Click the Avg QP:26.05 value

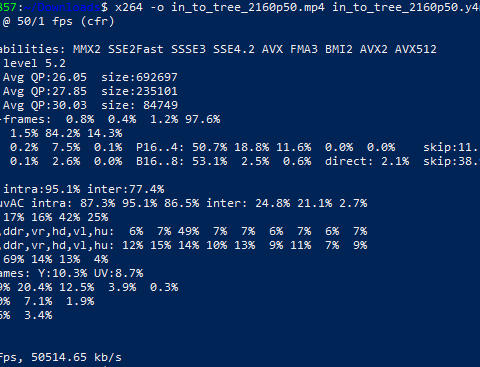tap(45, 77)
